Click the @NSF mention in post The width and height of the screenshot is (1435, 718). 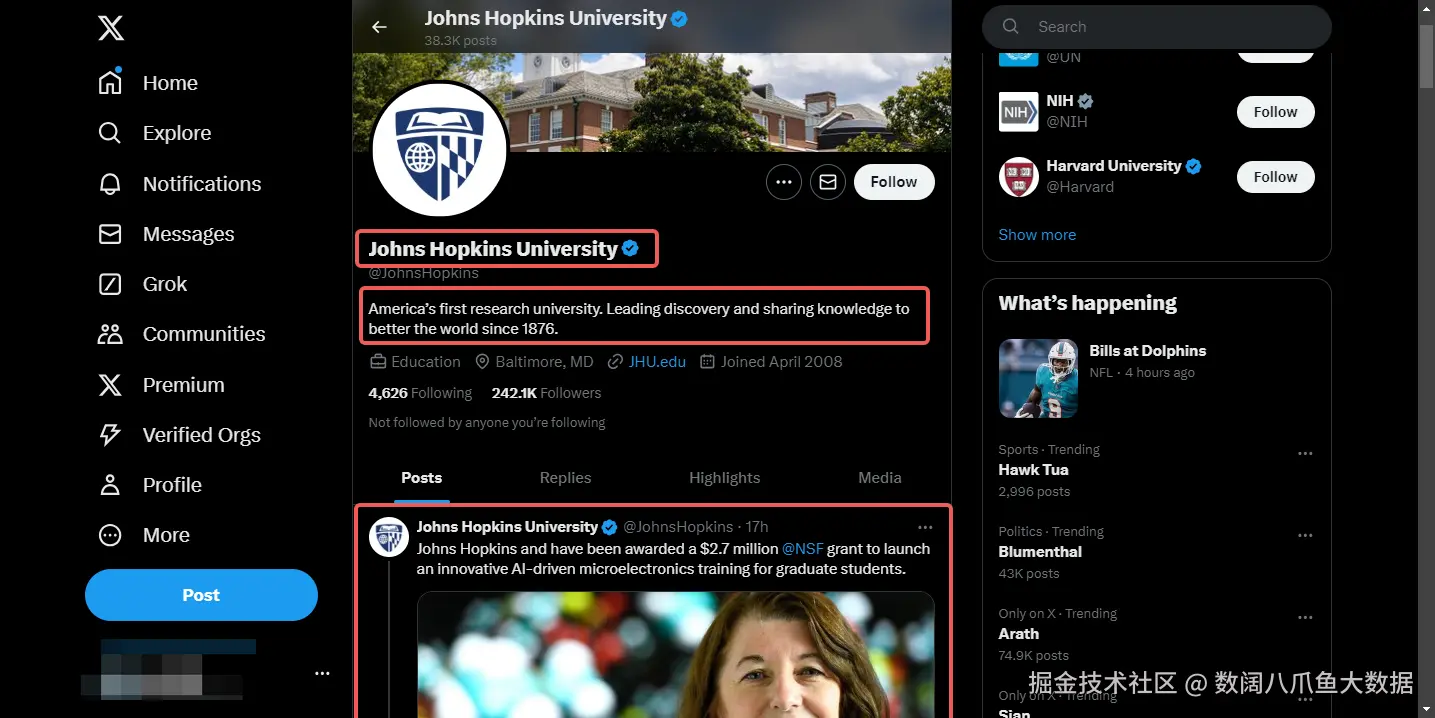click(803, 549)
